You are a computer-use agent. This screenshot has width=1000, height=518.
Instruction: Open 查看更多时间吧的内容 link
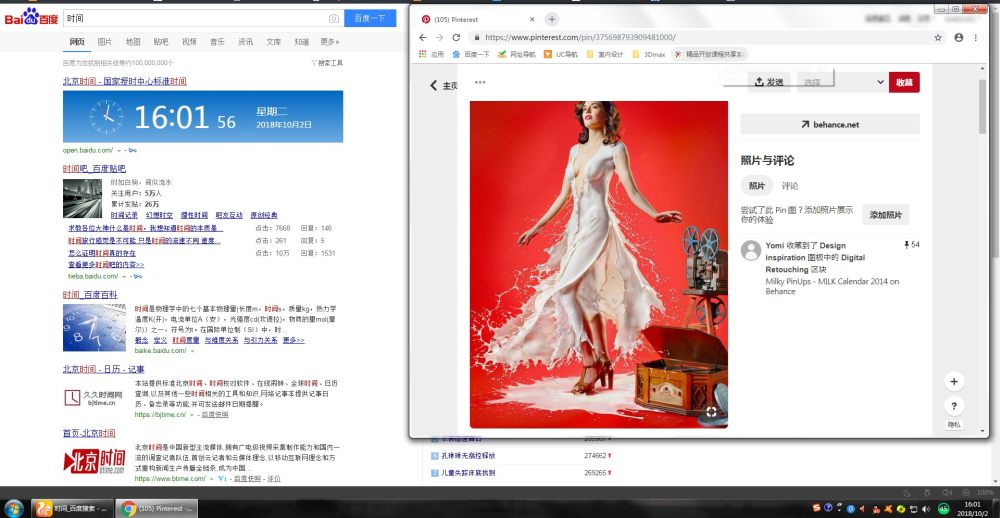pyautogui.click(x=106, y=264)
